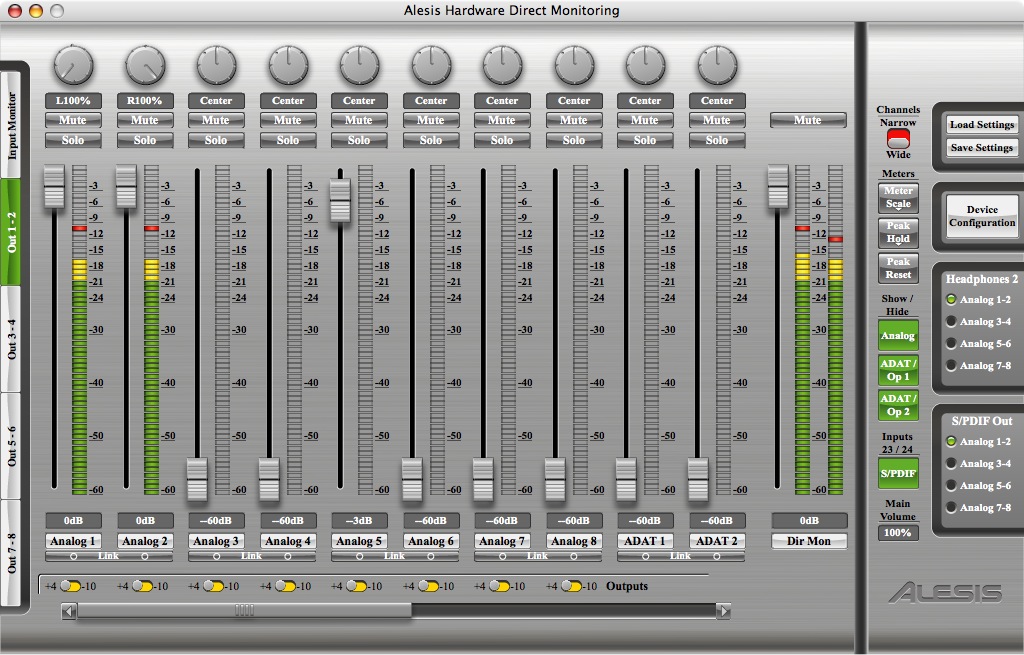1024x655 pixels.
Task: Click the Analog 5 pan knob
Action: coord(359,65)
